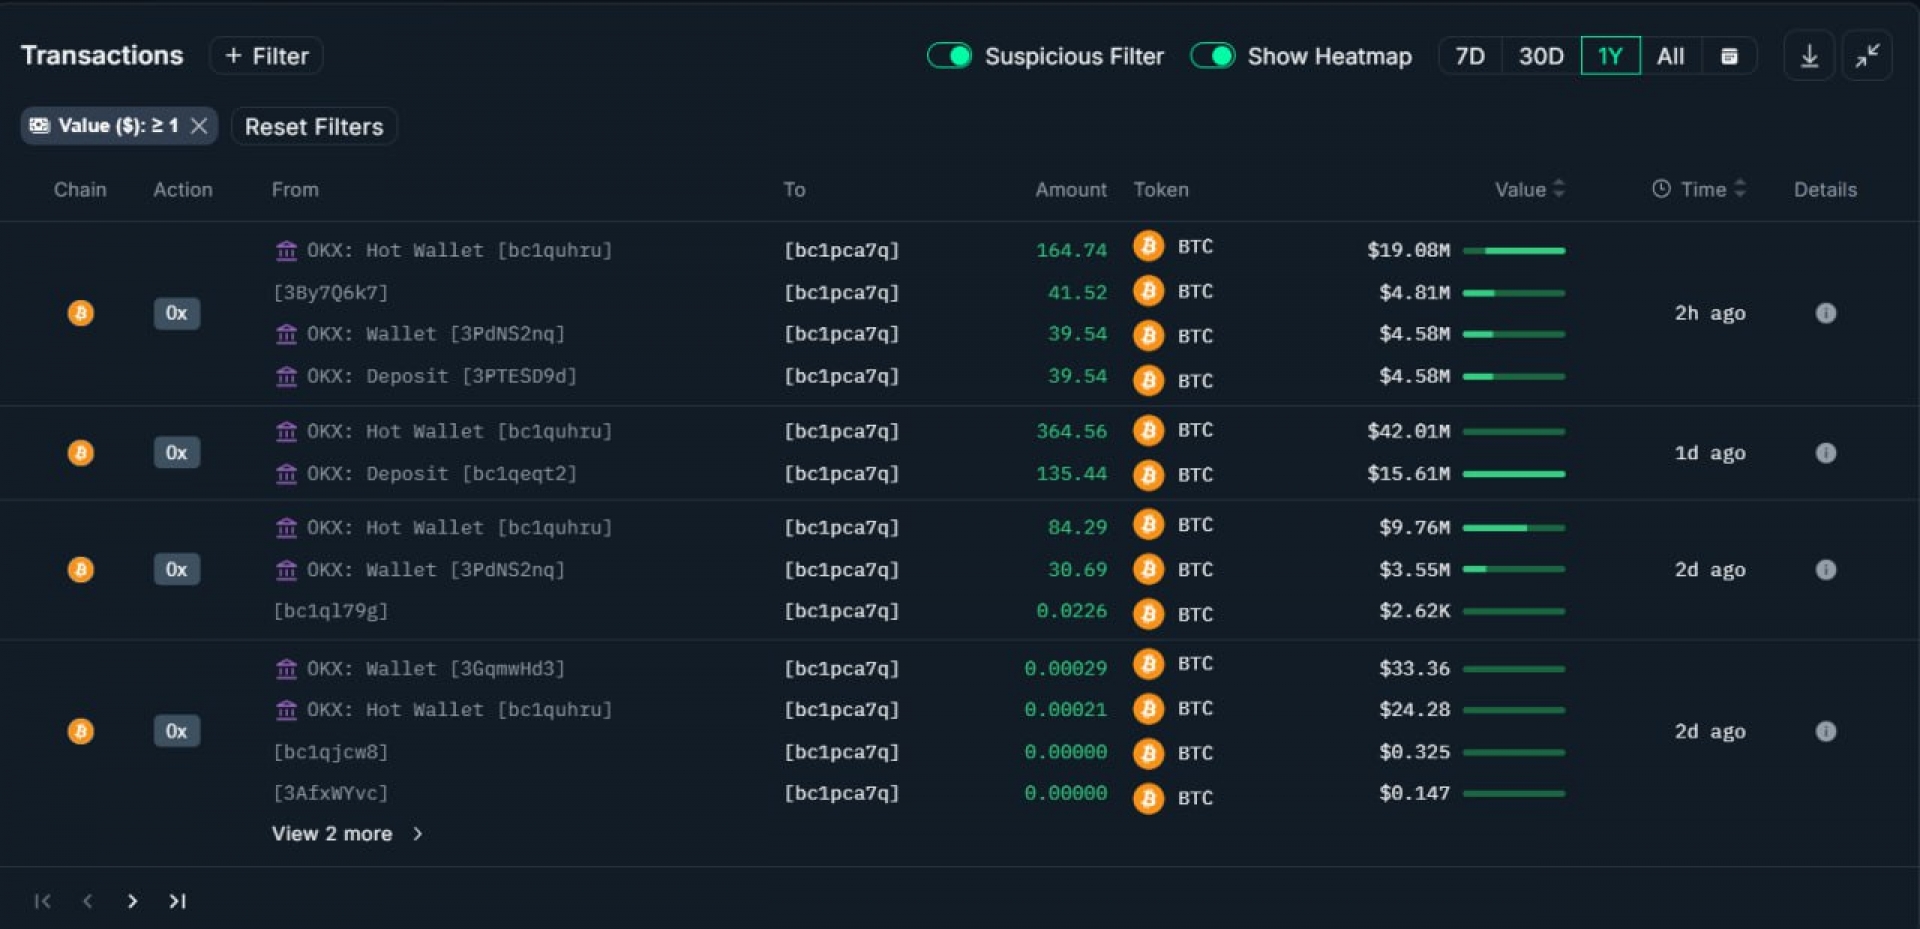Image resolution: width=1920 pixels, height=929 pixels.
Task: Sort transactions by Time column
Action: coord(1702,189)
